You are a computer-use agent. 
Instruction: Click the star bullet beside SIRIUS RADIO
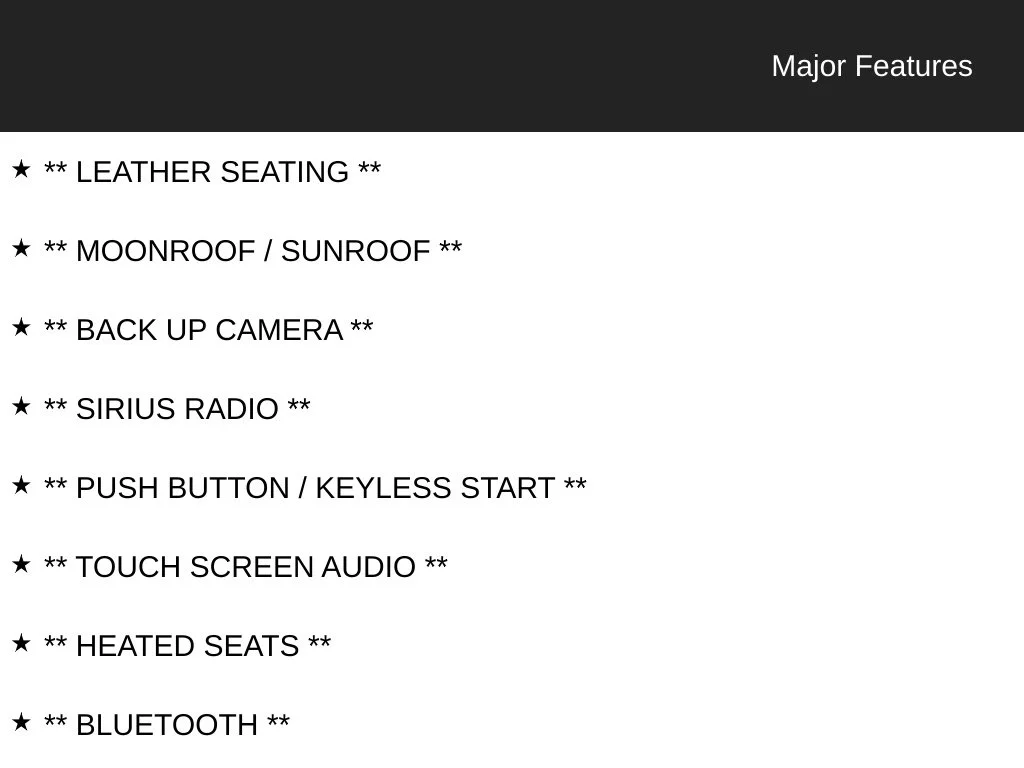click(21, 406)
